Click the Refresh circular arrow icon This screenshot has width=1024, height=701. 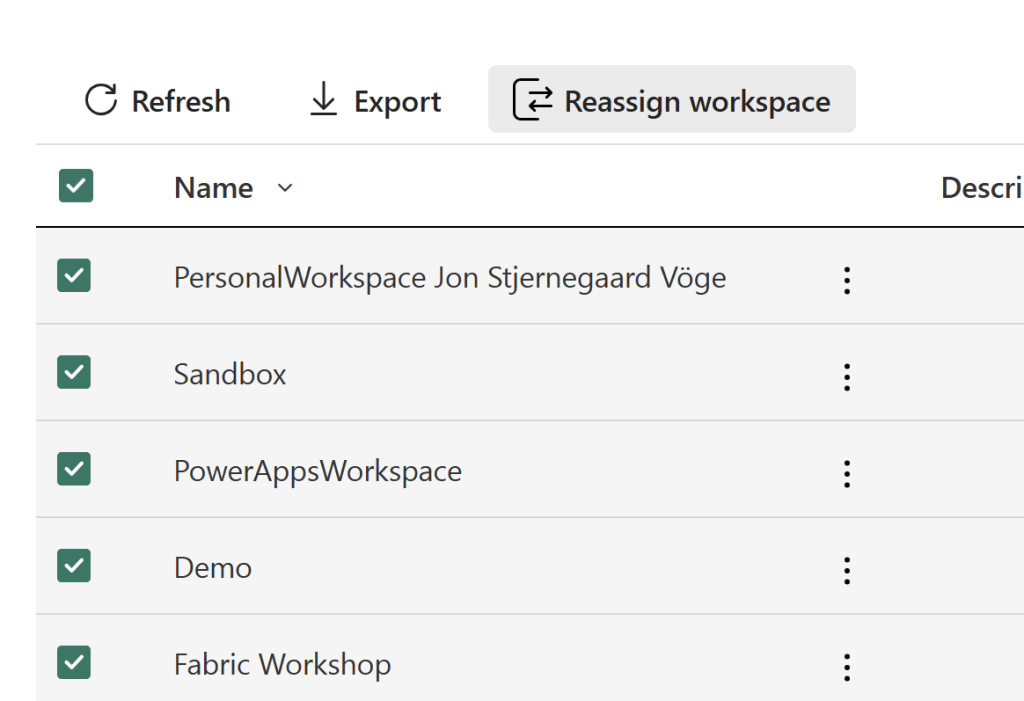(101, 100)
